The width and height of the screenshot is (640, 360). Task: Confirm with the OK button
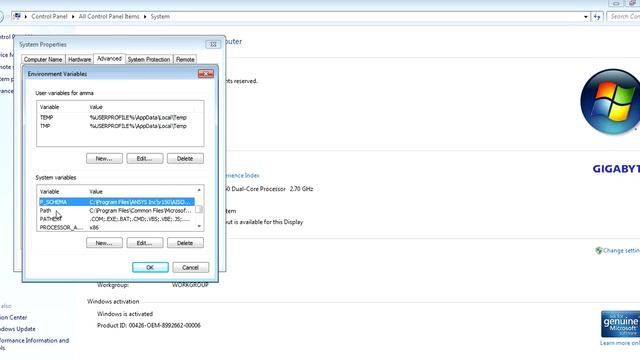click(x=150, y=267)
